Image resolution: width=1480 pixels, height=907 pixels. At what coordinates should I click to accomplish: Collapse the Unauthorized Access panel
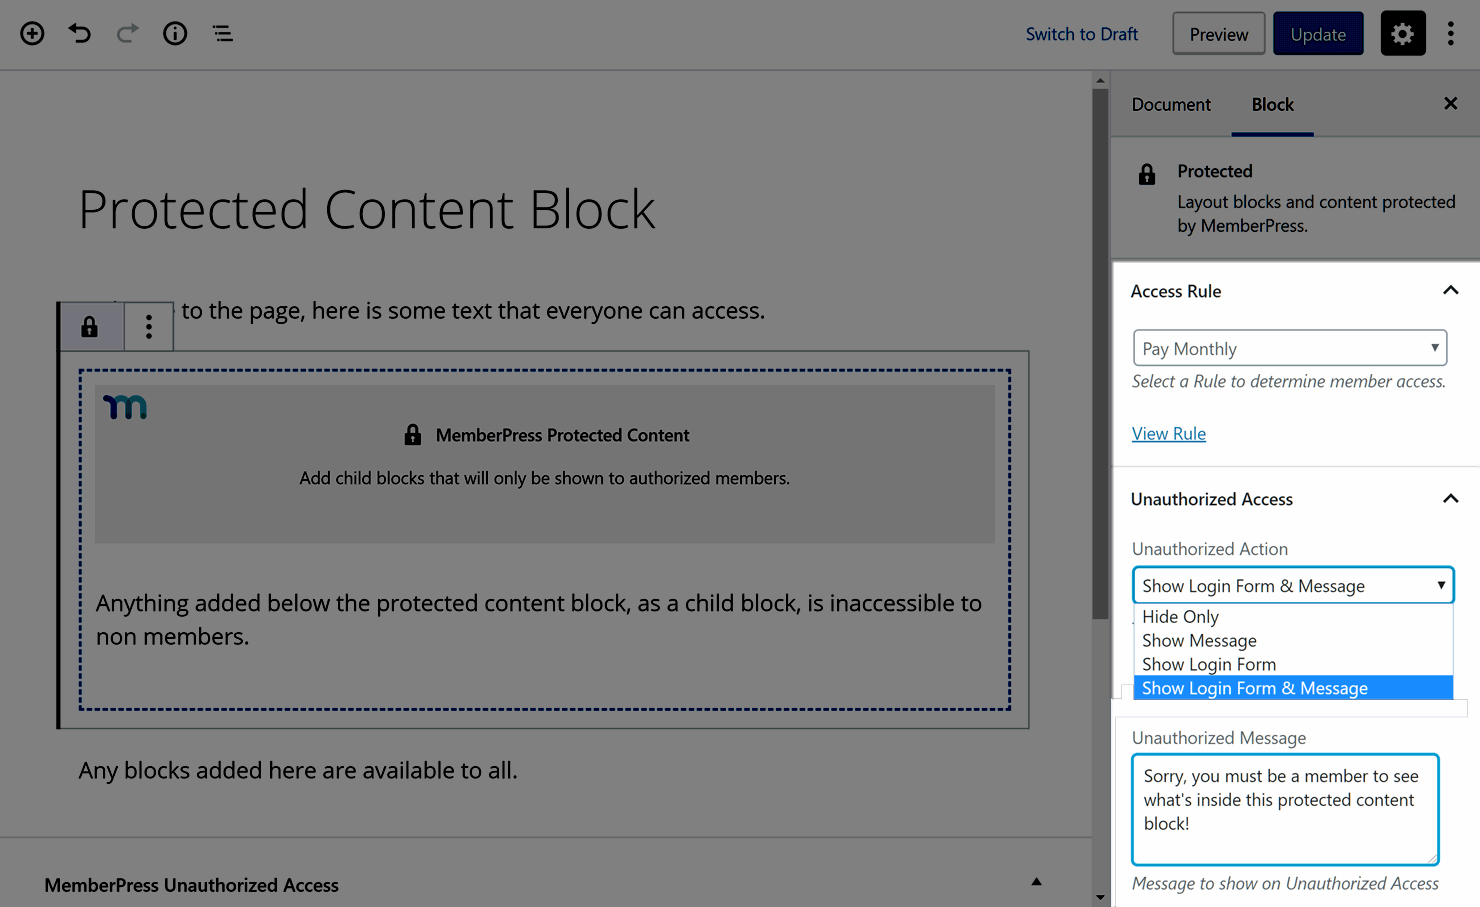(x=1450, y=499)
